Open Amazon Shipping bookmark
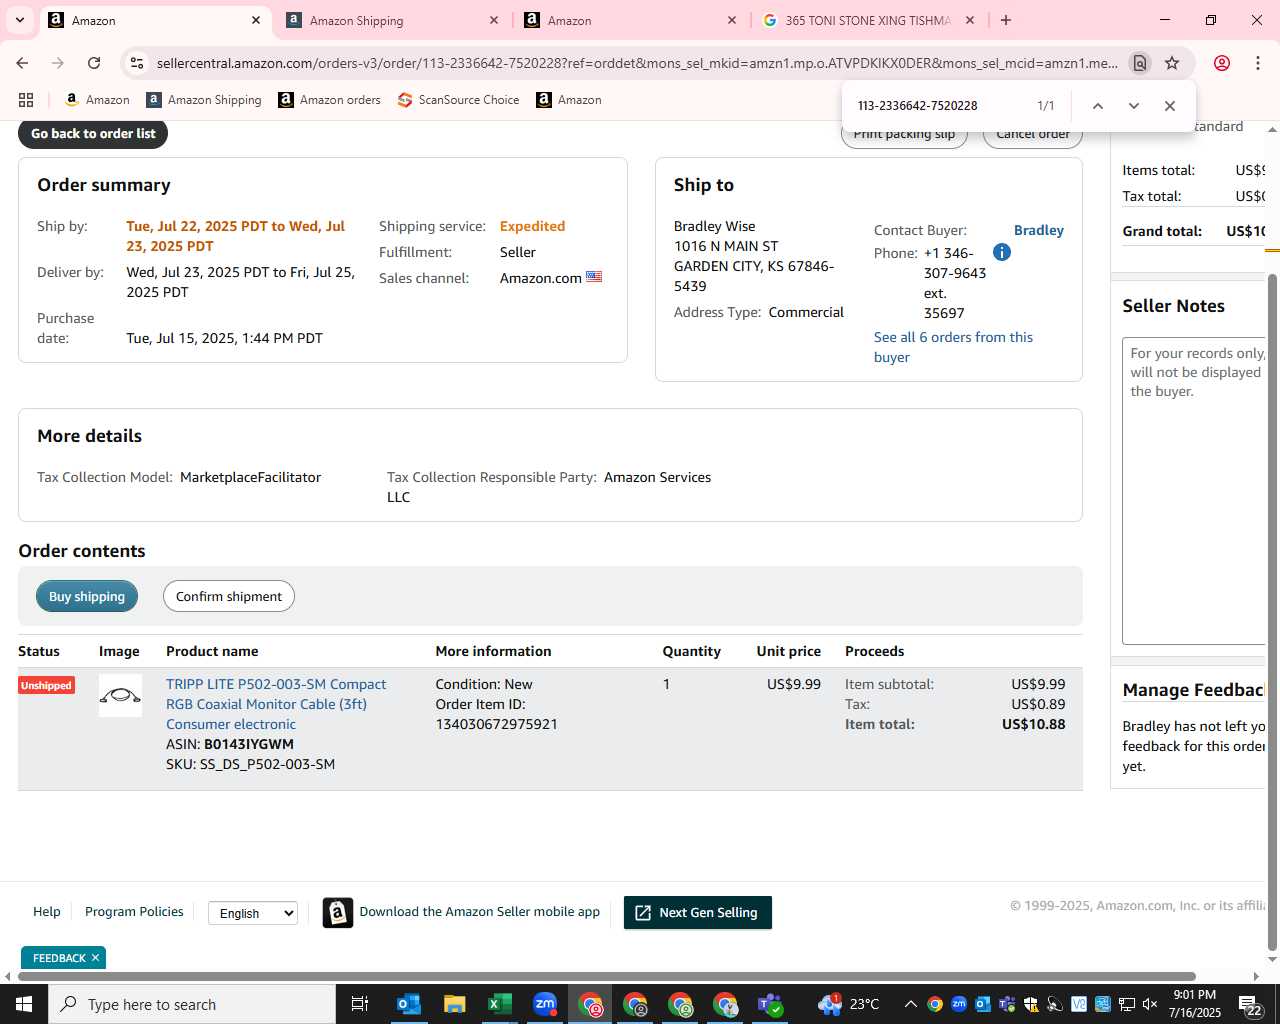 click(204, 100)
